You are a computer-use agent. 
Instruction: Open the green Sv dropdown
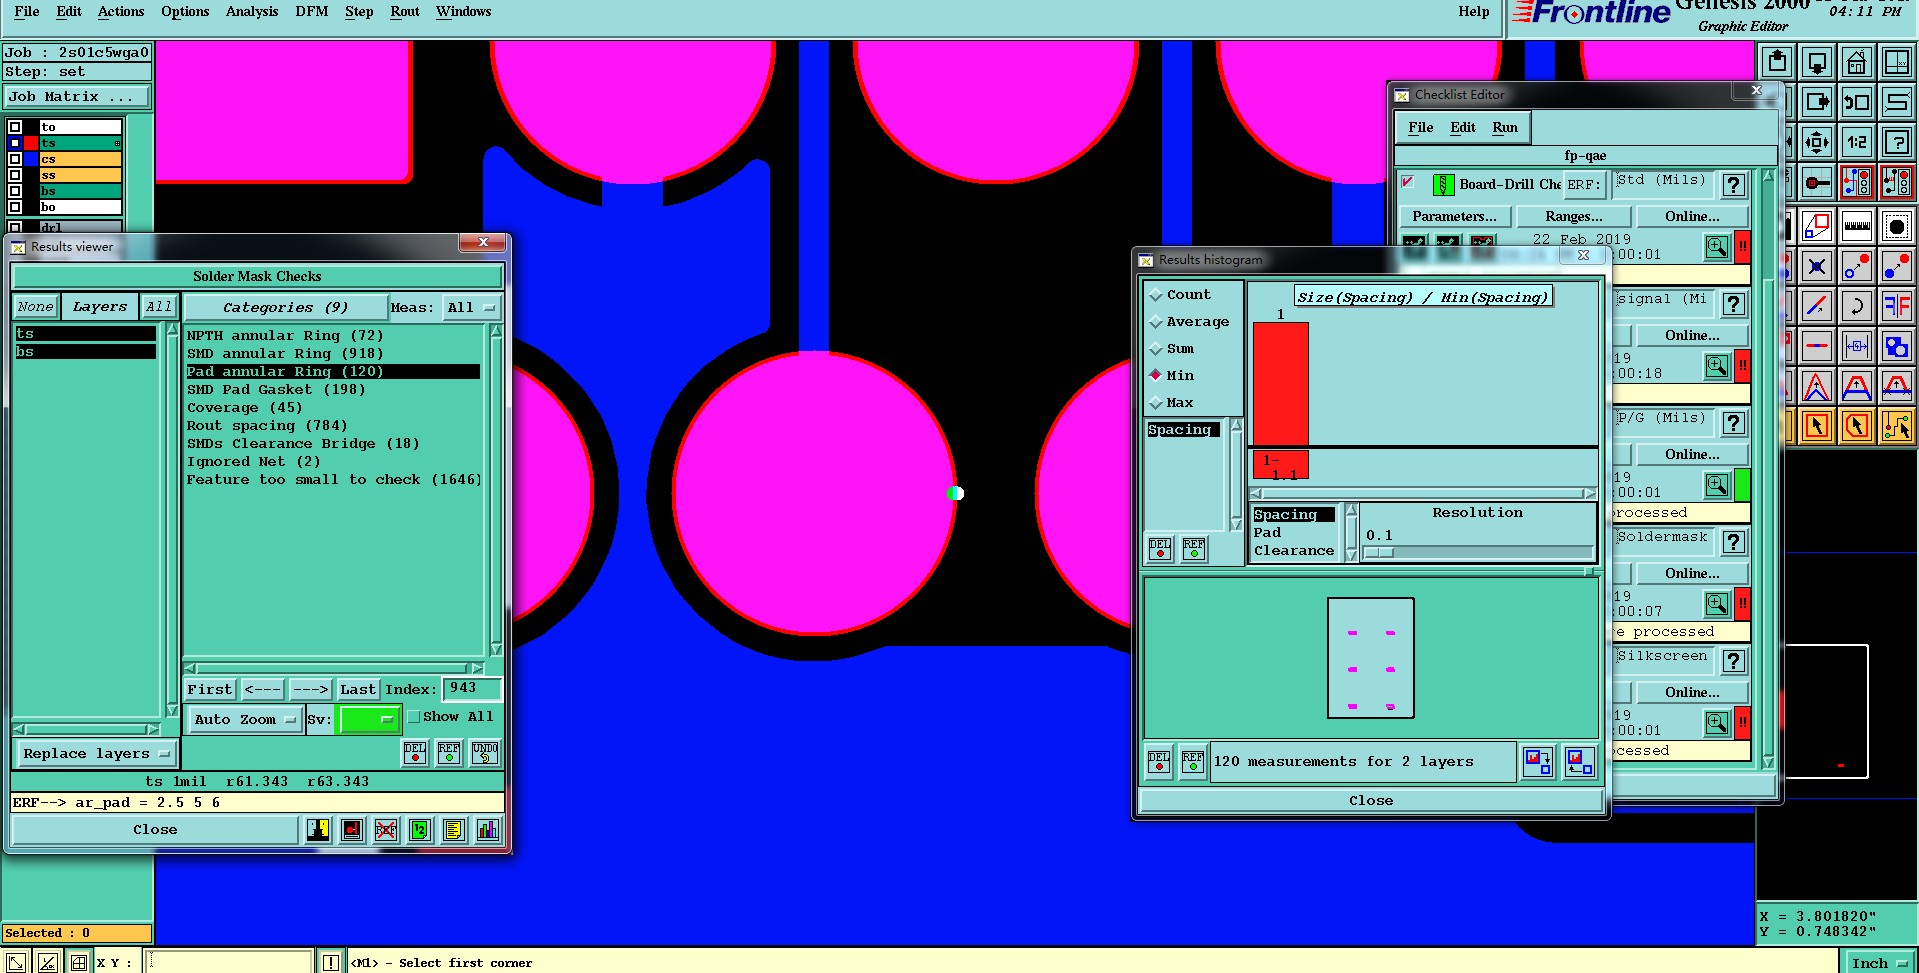(369, 719)
